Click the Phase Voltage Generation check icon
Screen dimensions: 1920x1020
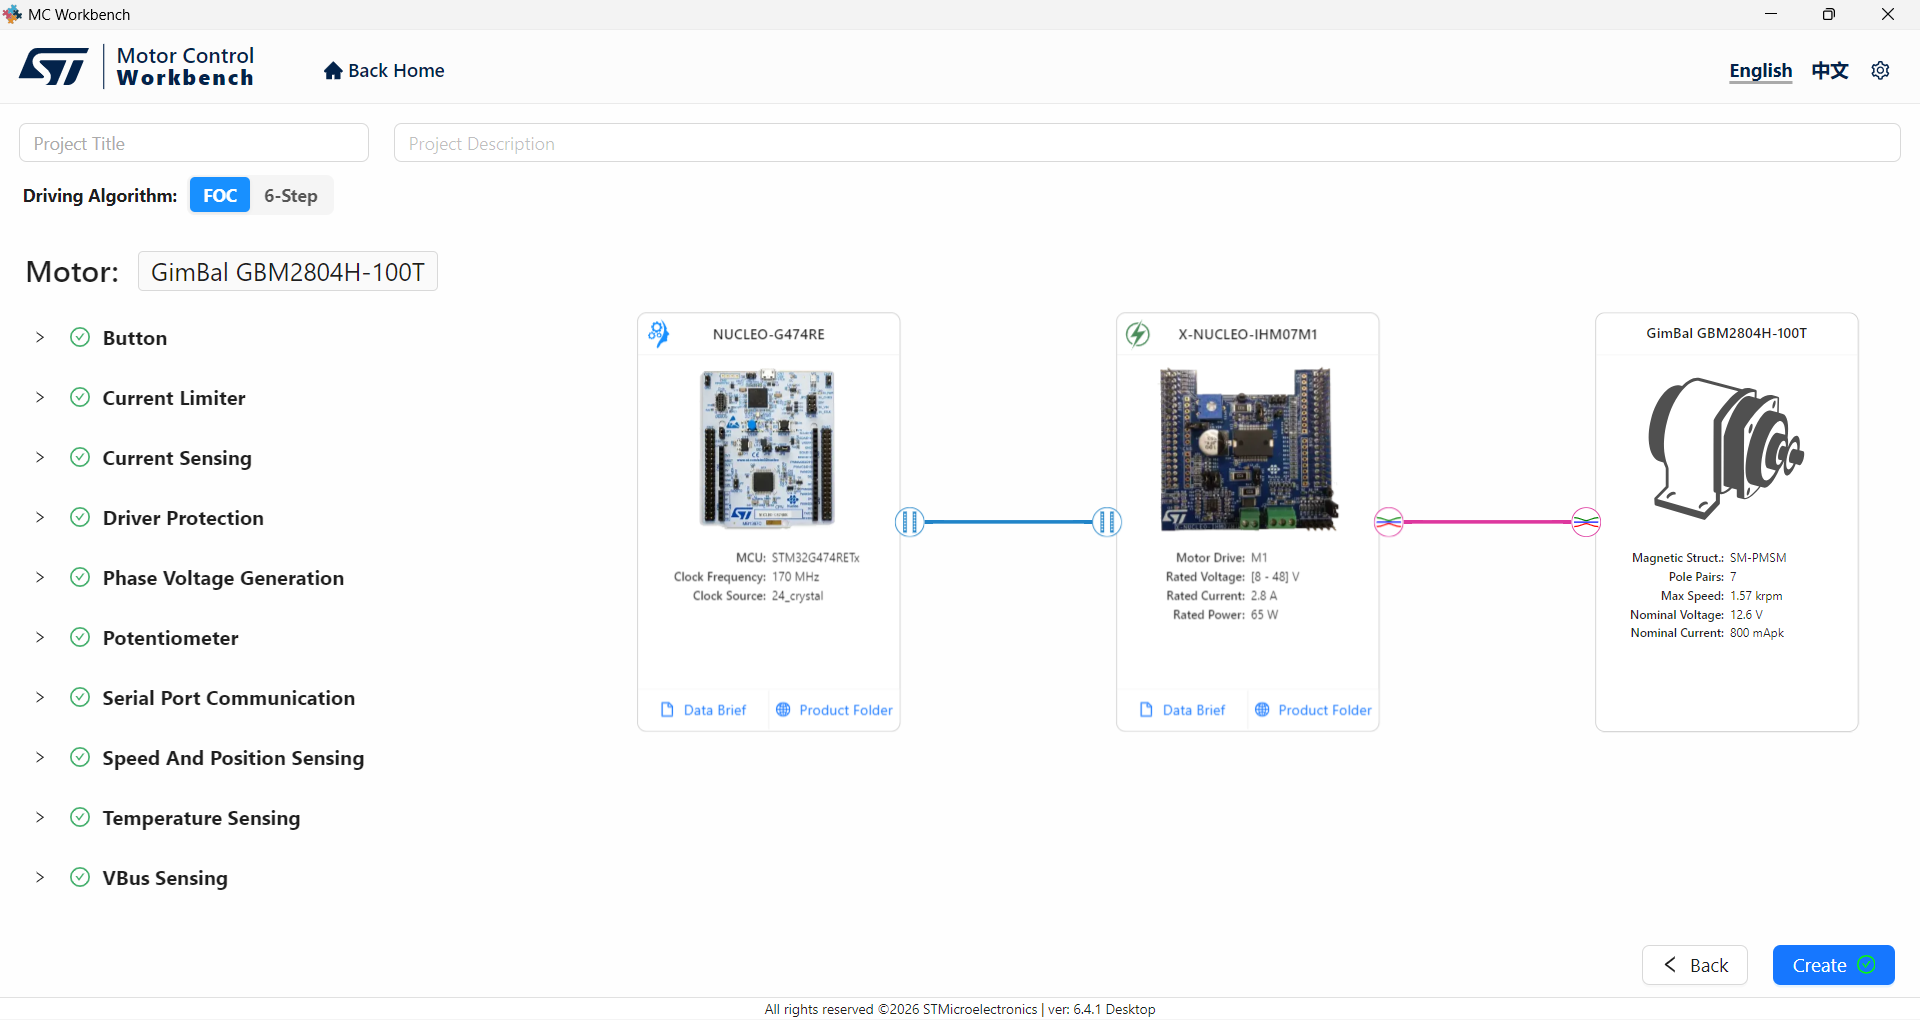(x=80, y=578)
